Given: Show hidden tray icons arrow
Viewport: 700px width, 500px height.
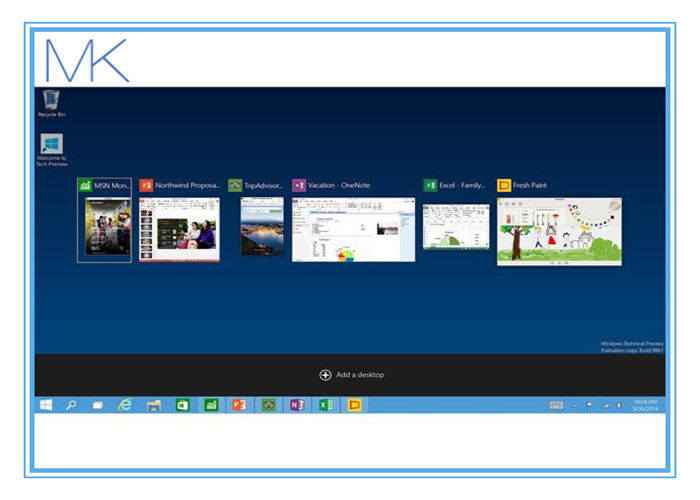Looking at the screenshot, I should pyautogui.click(x=575, y=406).
